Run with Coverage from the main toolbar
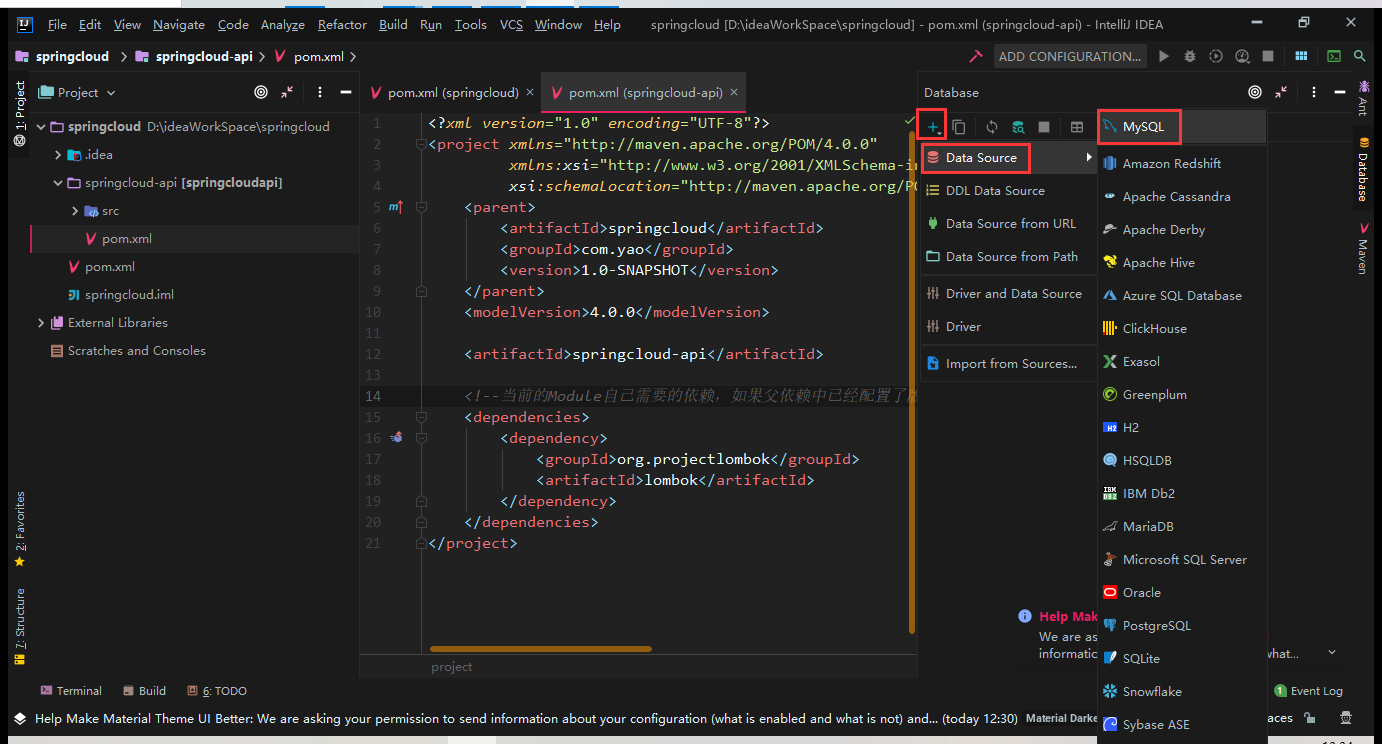Screen dimensions: 1382x744 click(x=1216, y=56)
